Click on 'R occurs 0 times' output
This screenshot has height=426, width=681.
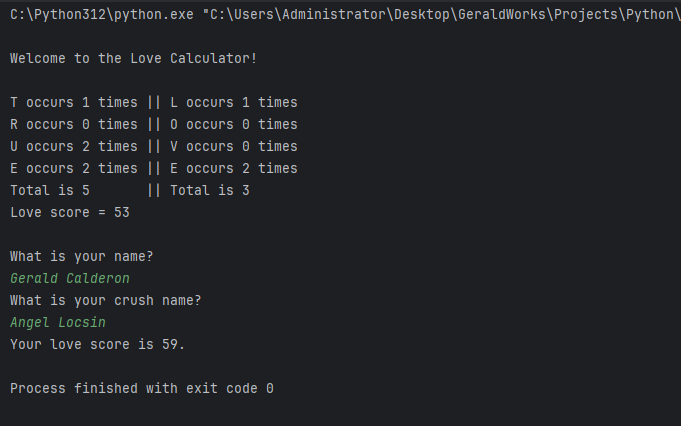(x=74, y=124)
